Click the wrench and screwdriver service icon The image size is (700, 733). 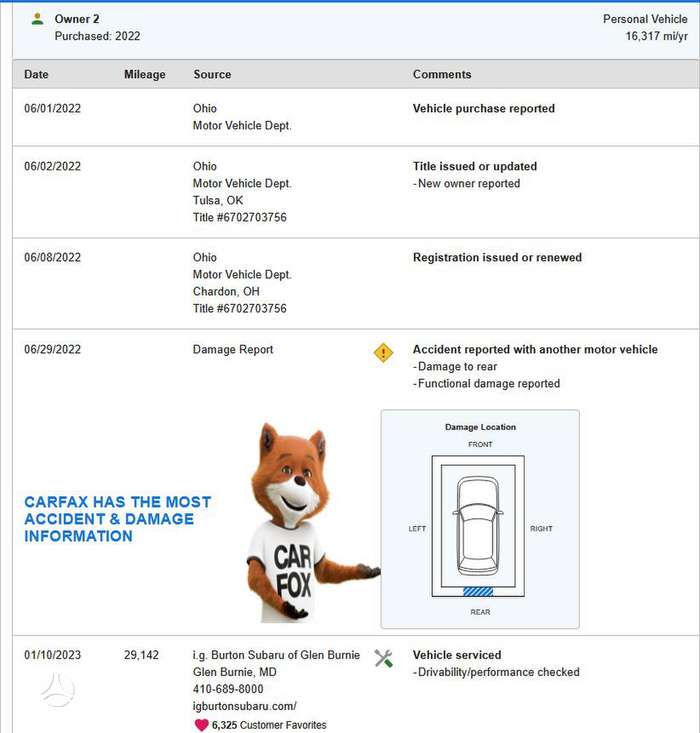click(383, 658)
